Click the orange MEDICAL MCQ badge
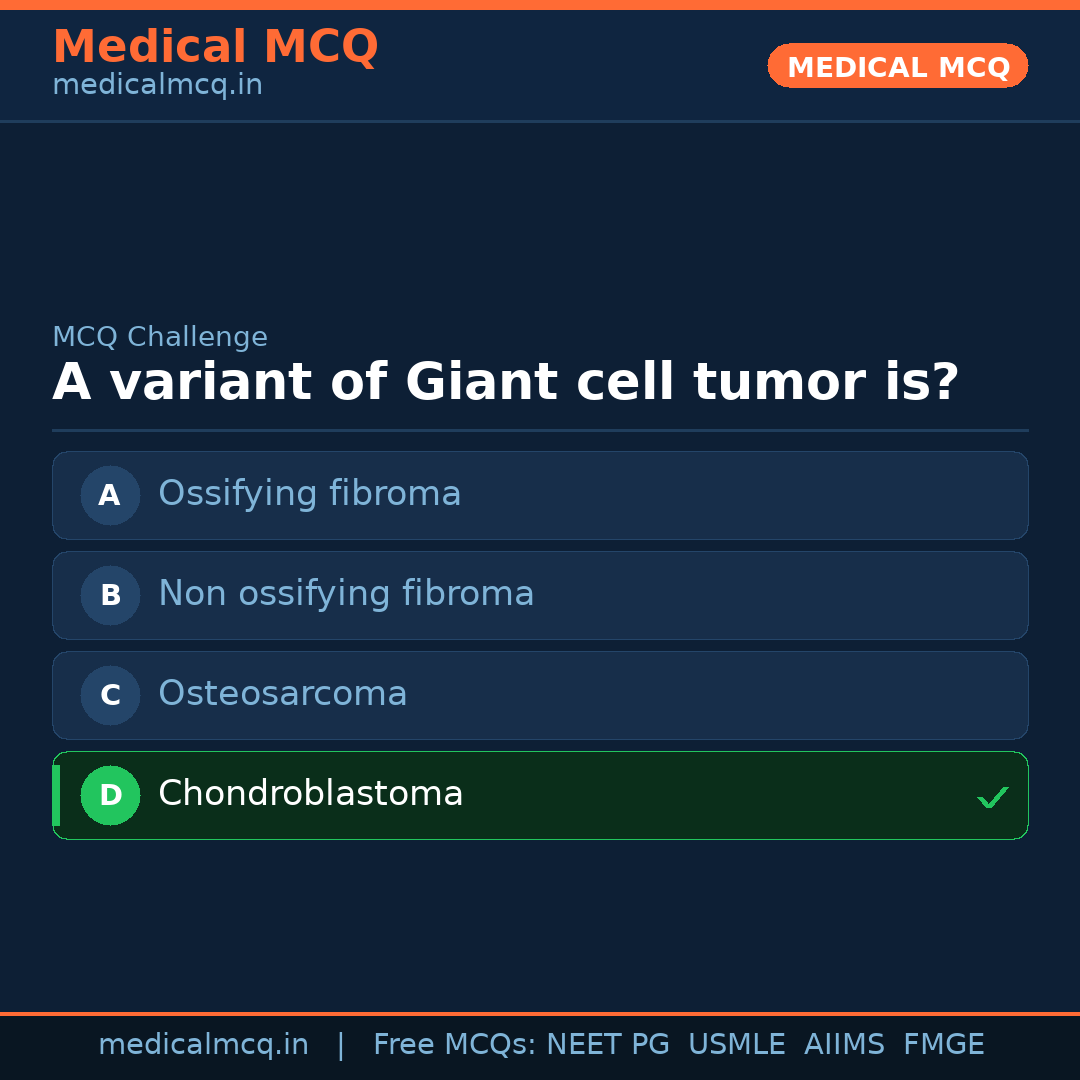This screenshot has height=1080, width=1080. [897, 67]
